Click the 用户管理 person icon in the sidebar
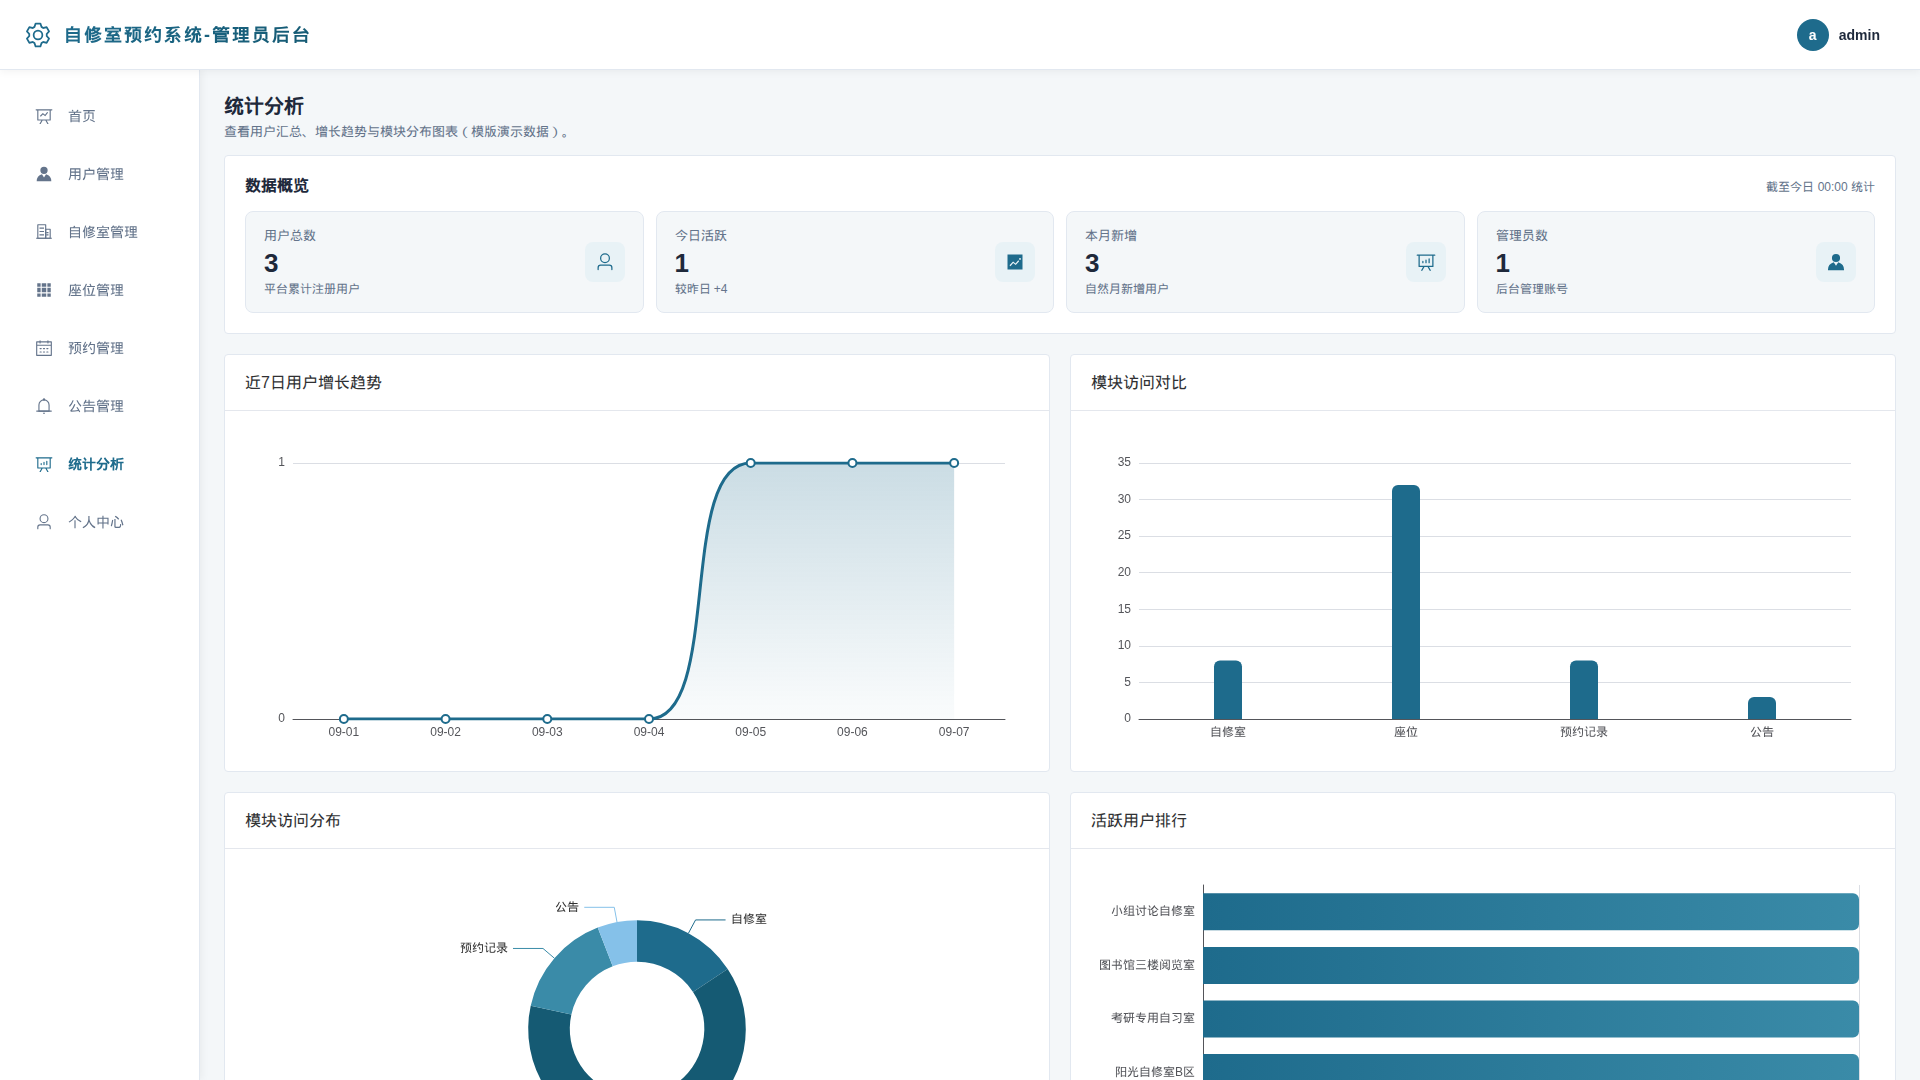 click(x=44, y=174)
